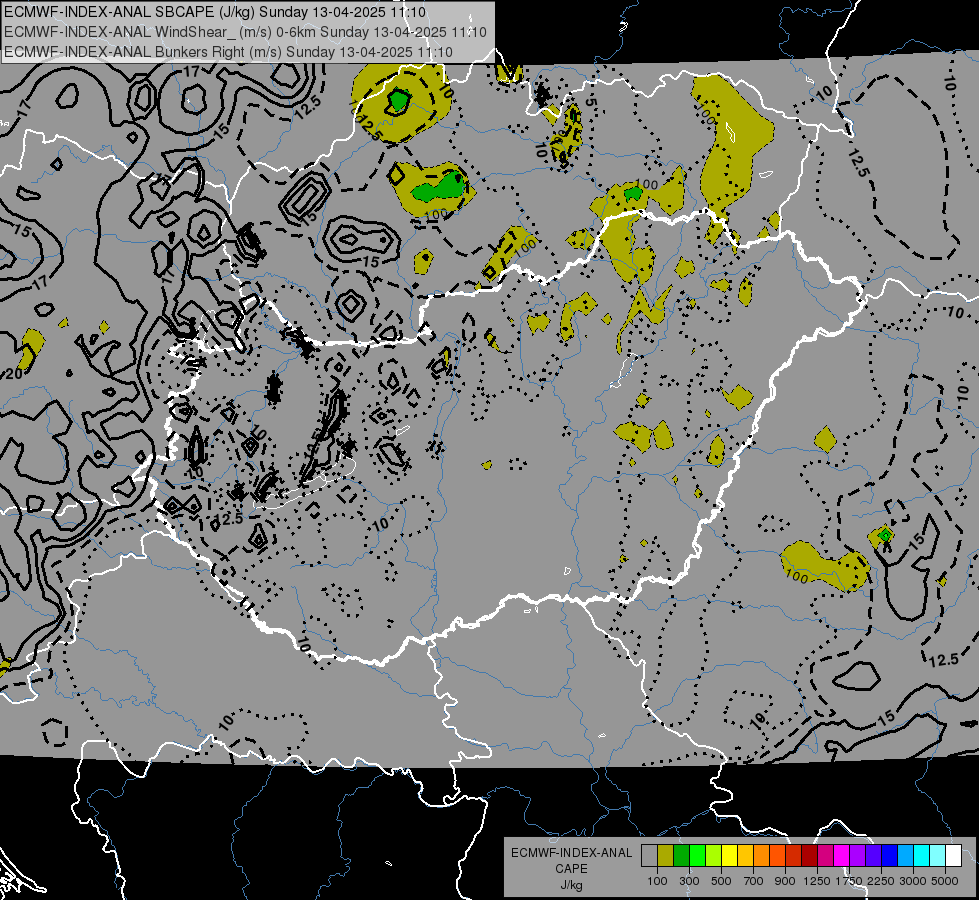
Task: Pick the dark green legend swatch
Action: 681,856
